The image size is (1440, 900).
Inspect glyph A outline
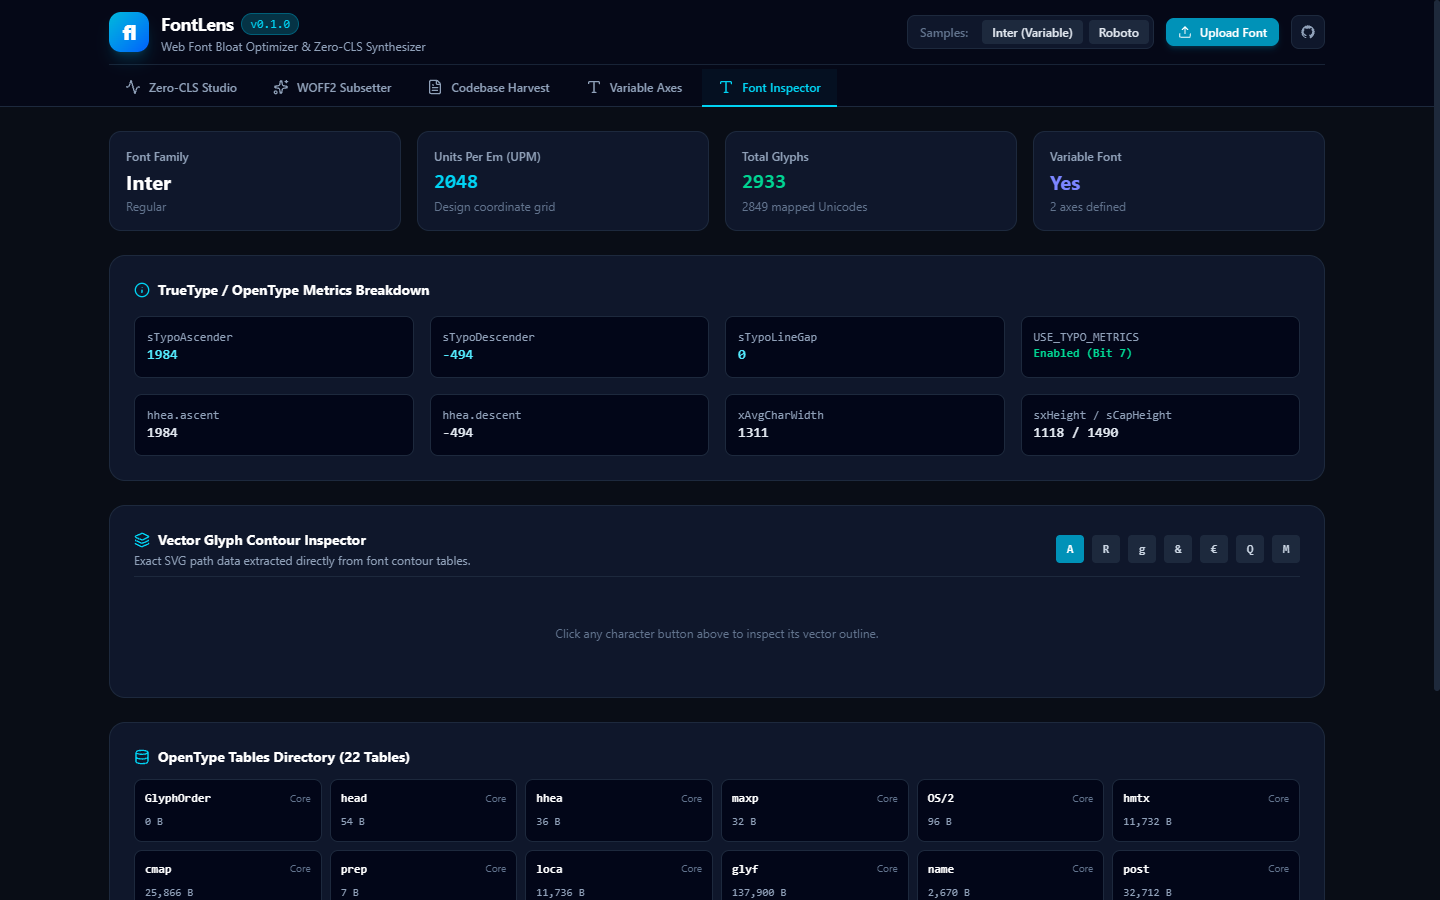point(1070,549)
